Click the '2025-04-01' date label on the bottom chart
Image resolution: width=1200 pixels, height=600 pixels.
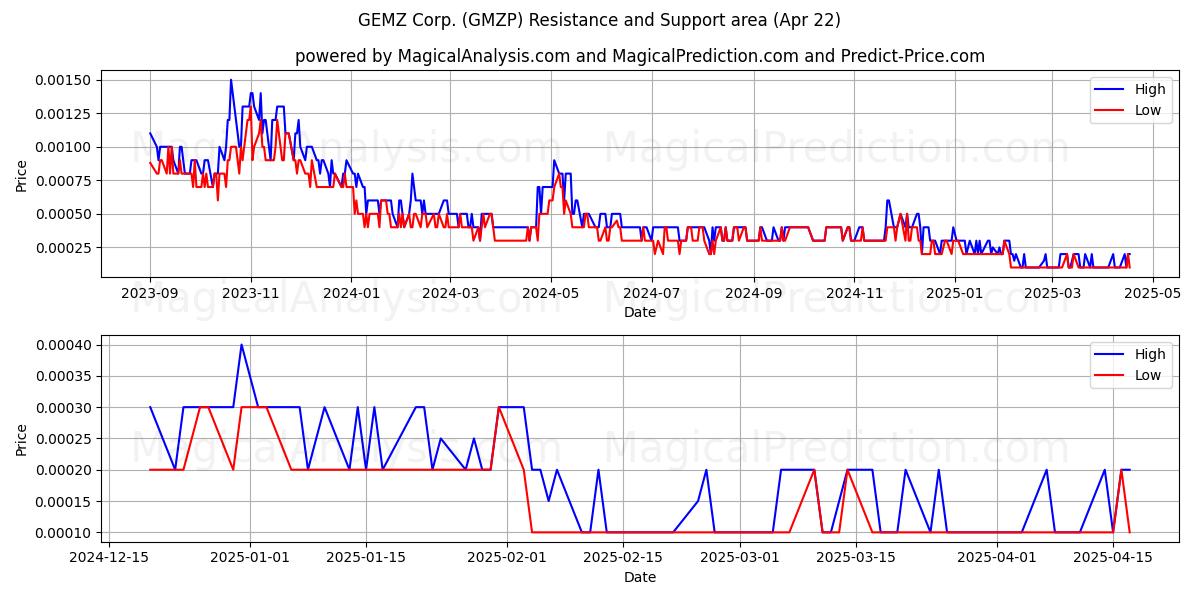point(997,558)
